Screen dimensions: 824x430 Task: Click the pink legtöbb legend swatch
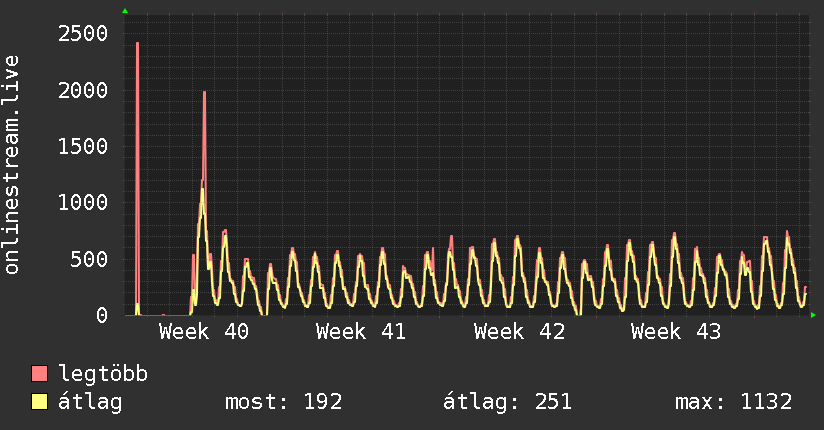pyautogui.click(x=39, y=373)
